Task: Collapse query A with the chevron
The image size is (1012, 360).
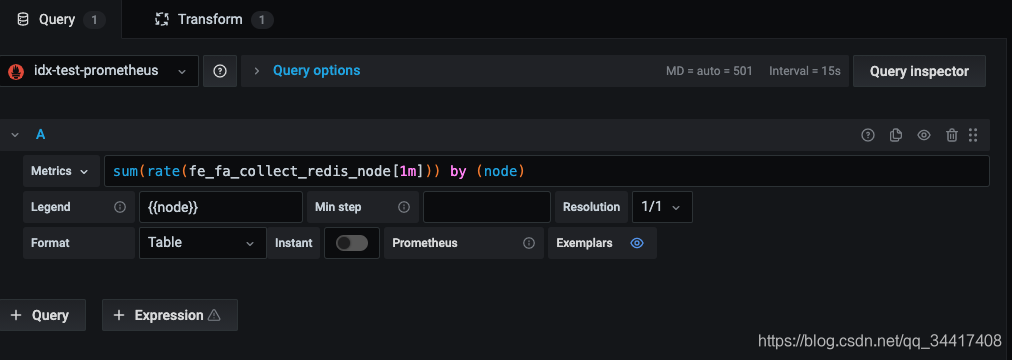Action: 15,135
